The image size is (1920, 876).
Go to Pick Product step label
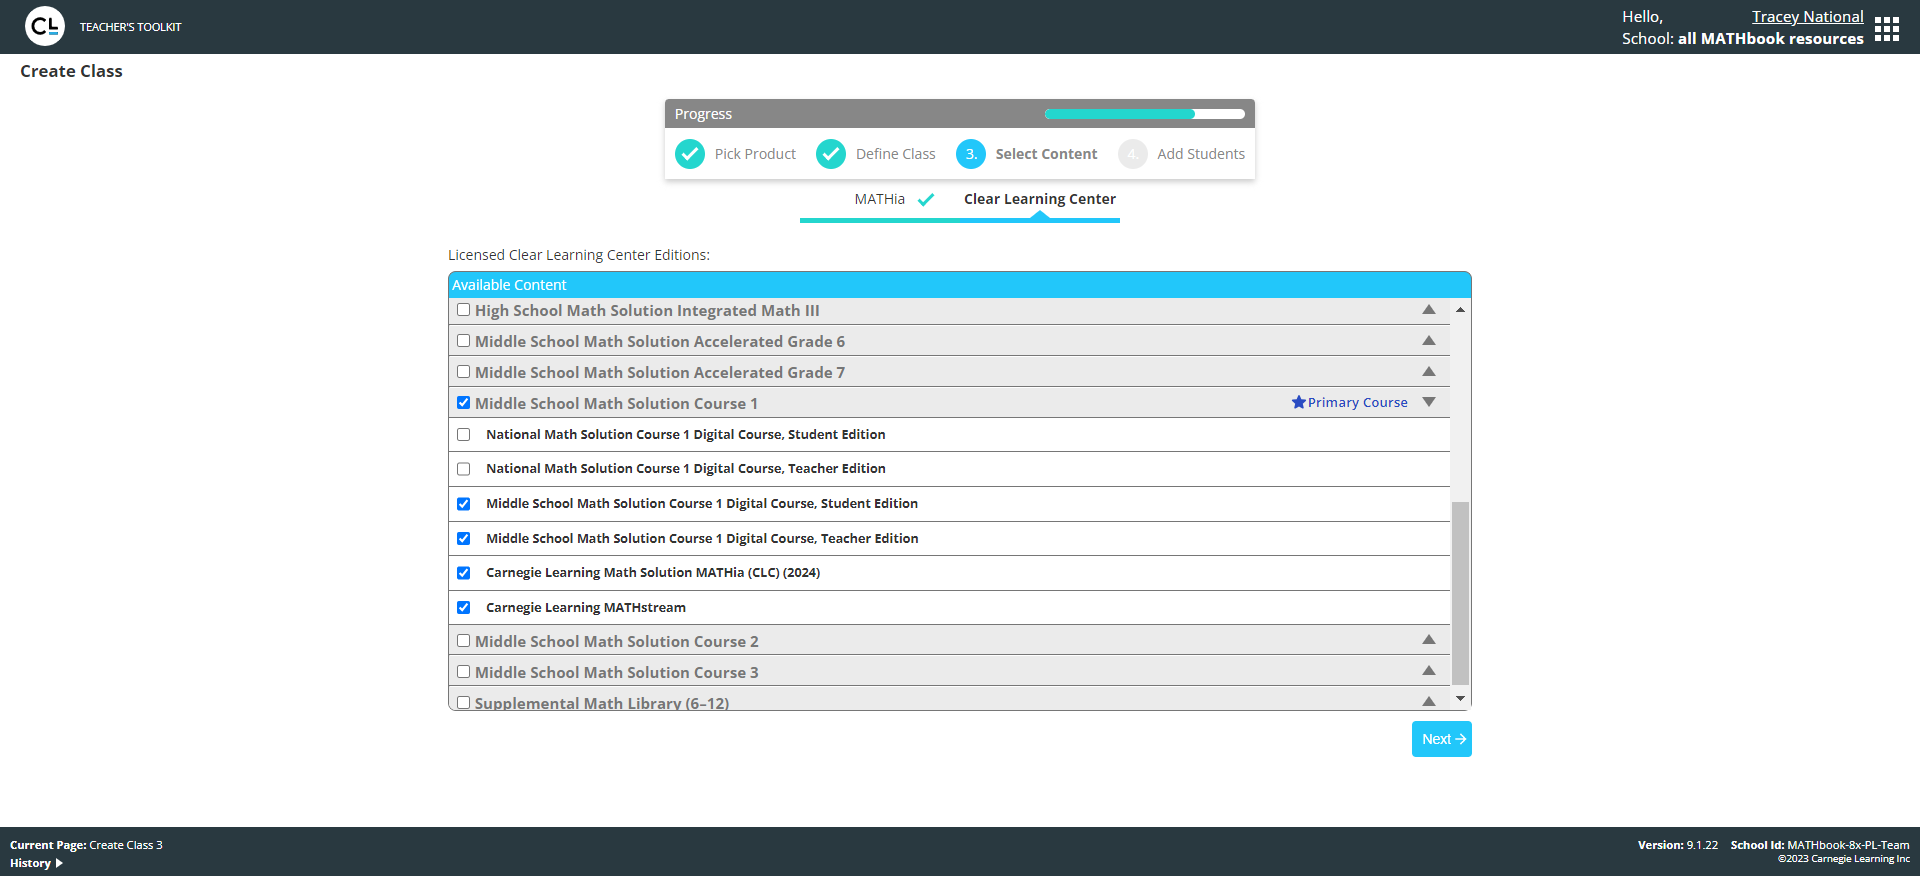755,154
